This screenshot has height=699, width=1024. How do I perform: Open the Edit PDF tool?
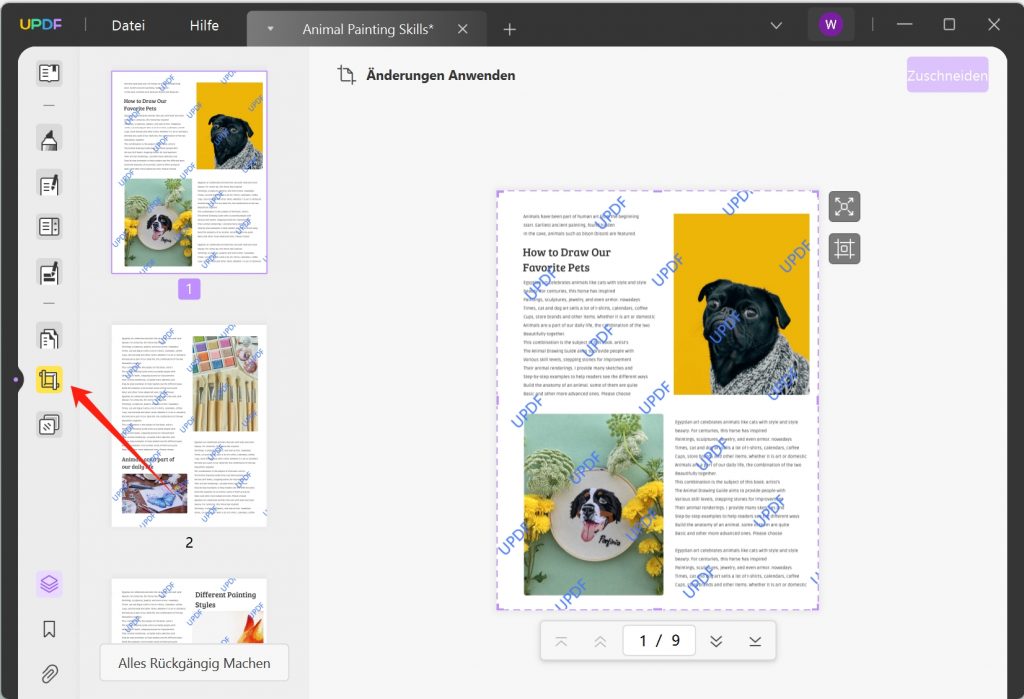(x=49, y=184)
